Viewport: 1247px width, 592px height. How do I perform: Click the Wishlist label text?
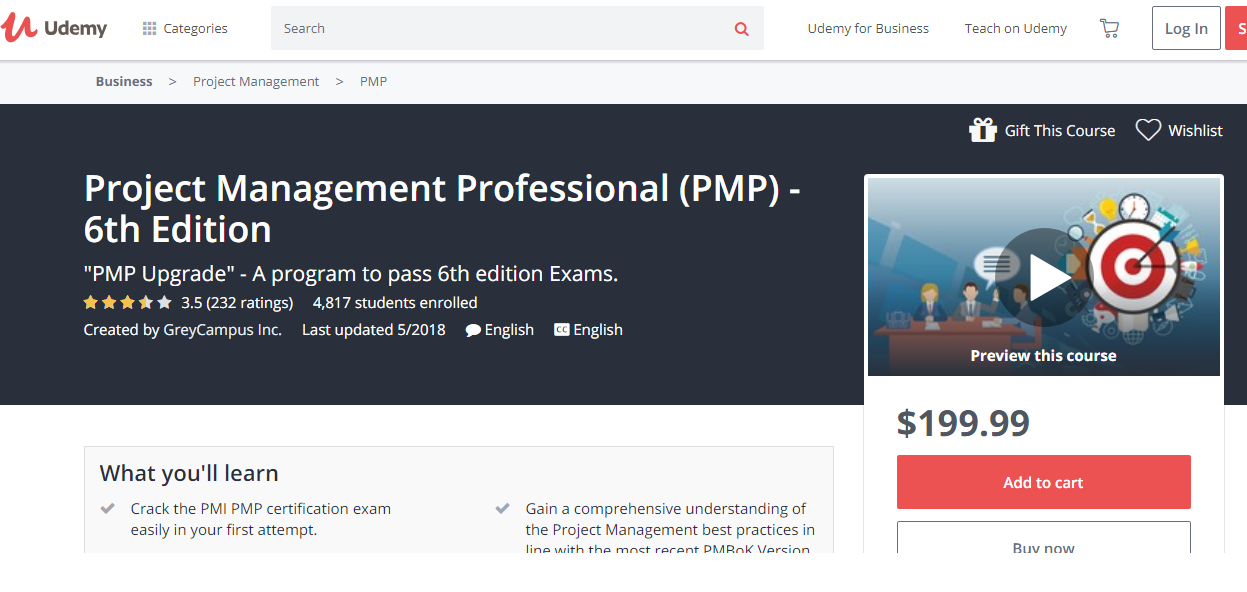point(1195,130)
